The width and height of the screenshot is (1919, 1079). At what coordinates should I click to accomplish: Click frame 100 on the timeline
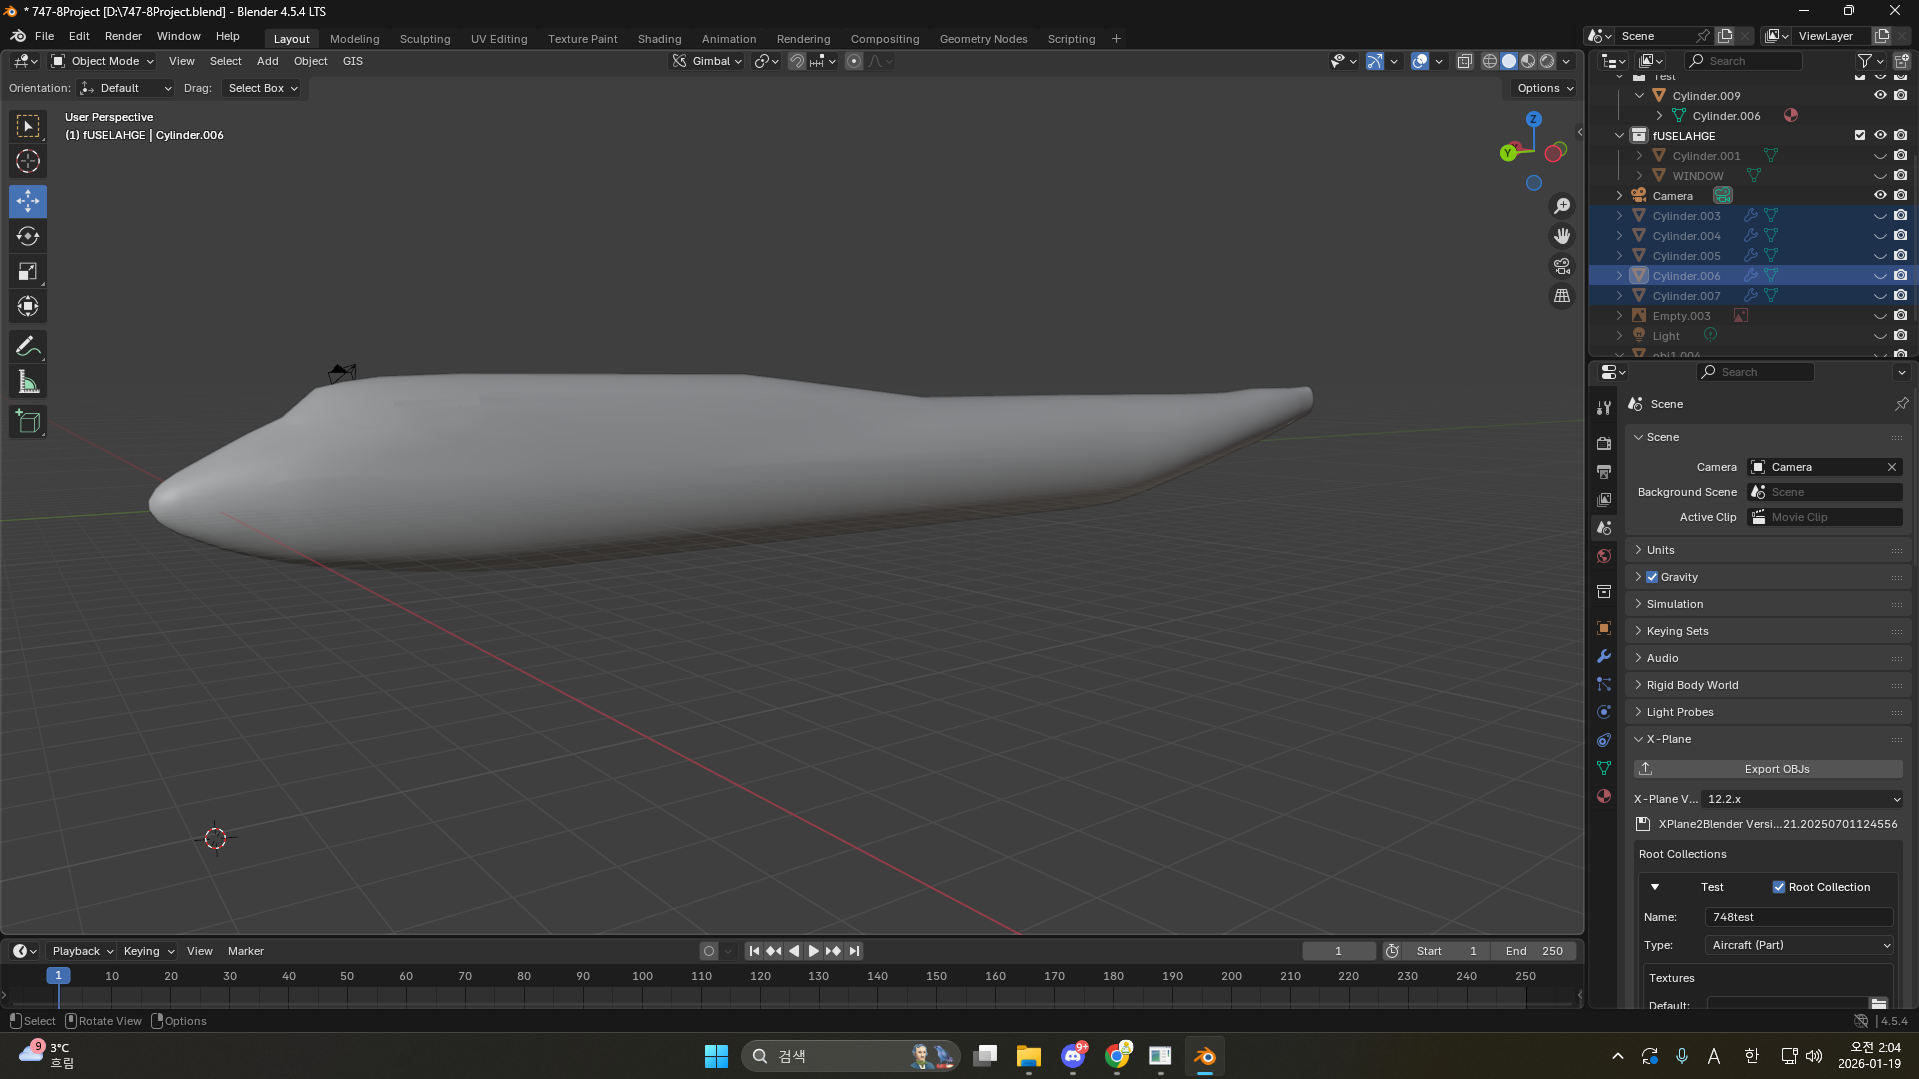pyautogui.click(x=642, y=976)
